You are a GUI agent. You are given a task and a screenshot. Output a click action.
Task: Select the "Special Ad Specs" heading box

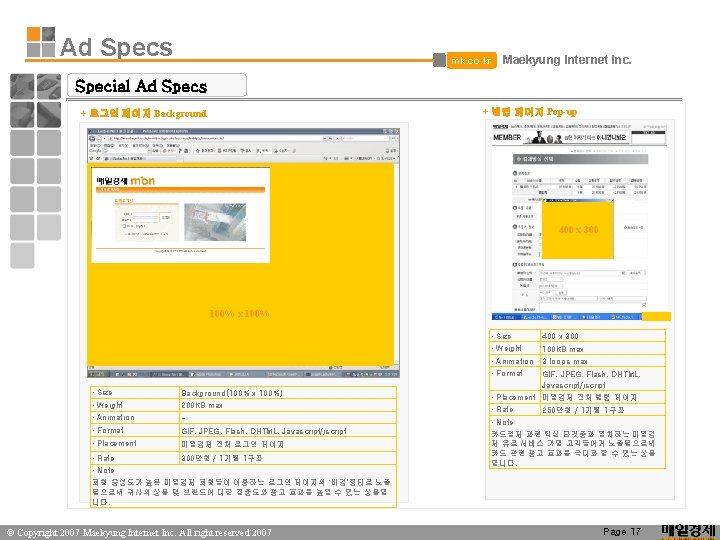click(157, 85)
